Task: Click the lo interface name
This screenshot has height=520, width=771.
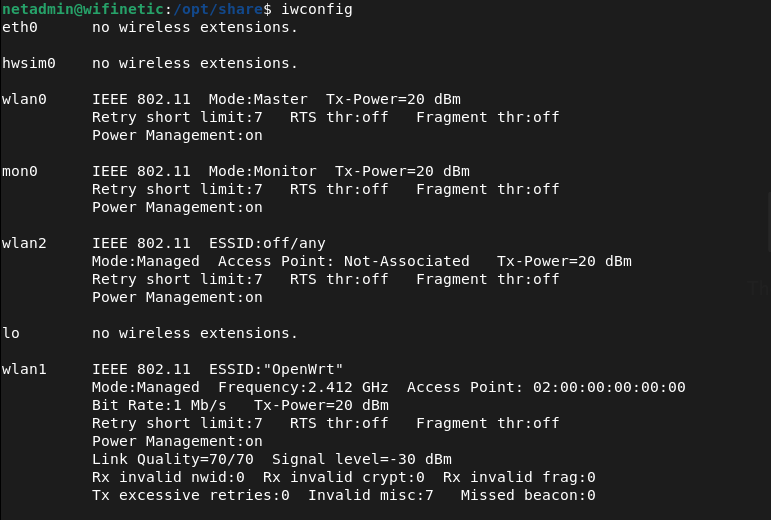Action: (11, 333)
